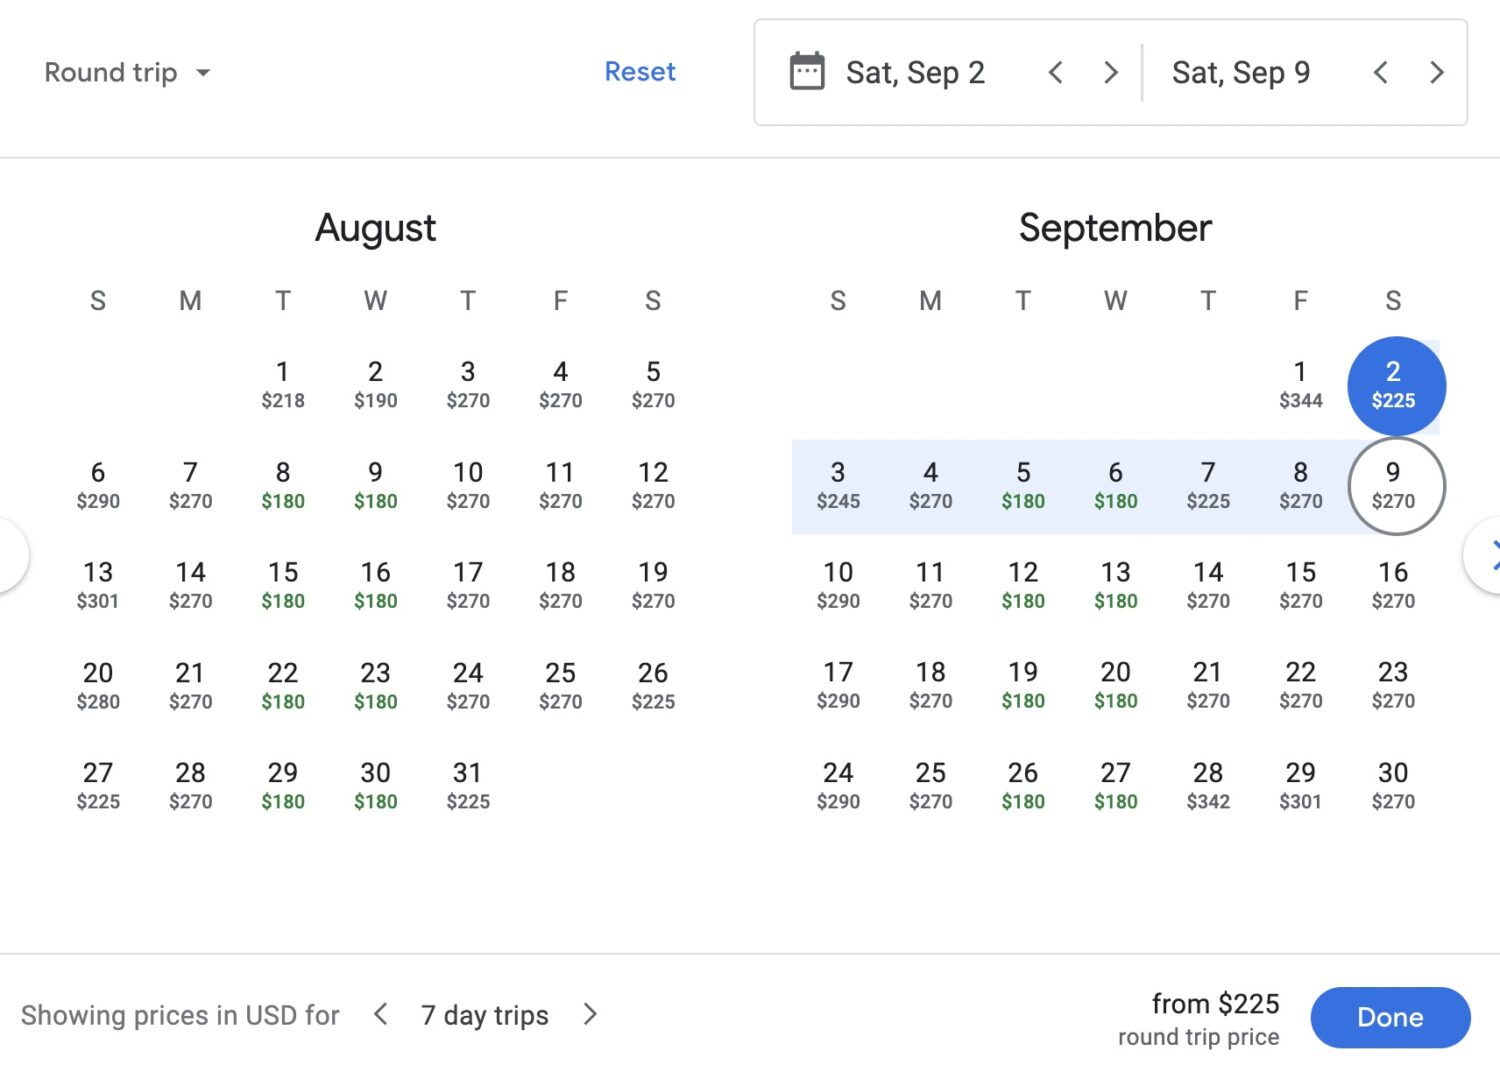Select August 8 with the $180 fare
The width and height of the screenshot is (1500, 1072).
(x=283, y=485)
